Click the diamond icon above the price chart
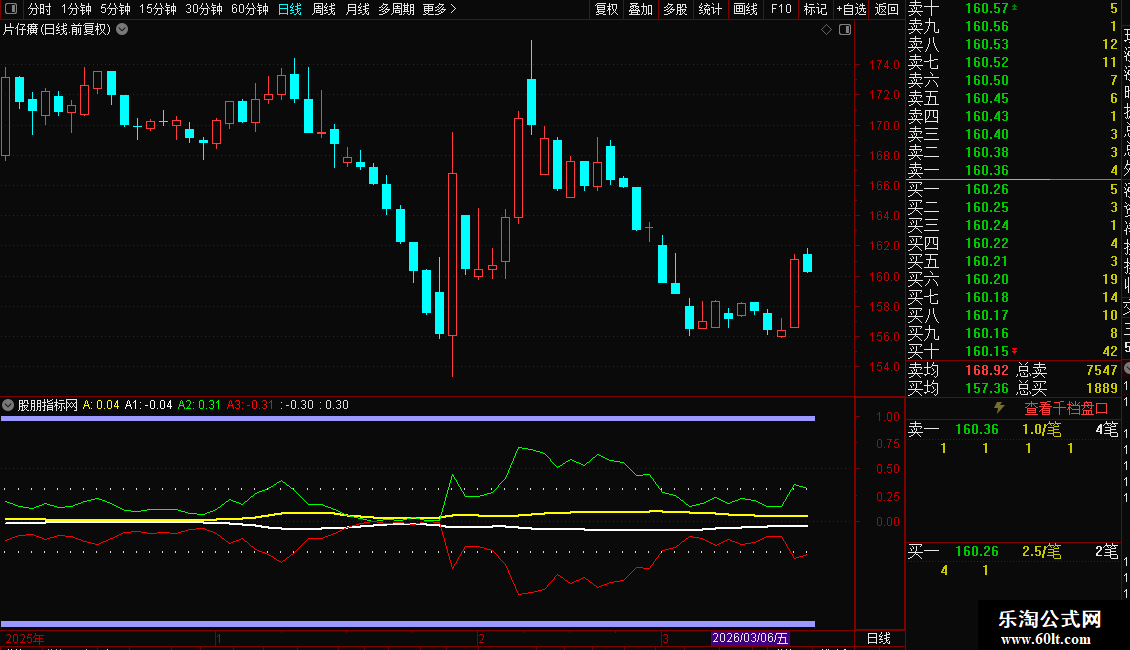This screenshot has height=650, width=1130. point(827,30)
